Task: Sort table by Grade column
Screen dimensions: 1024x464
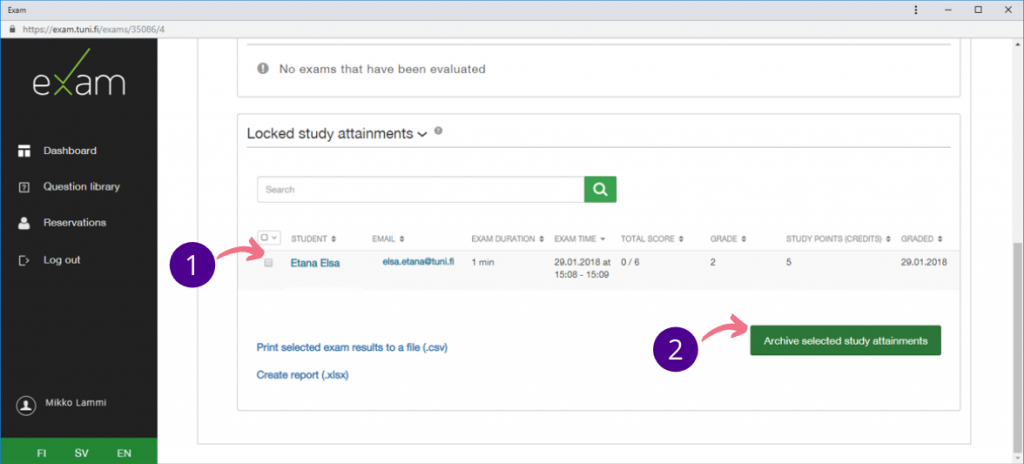Action: point(728,239)
